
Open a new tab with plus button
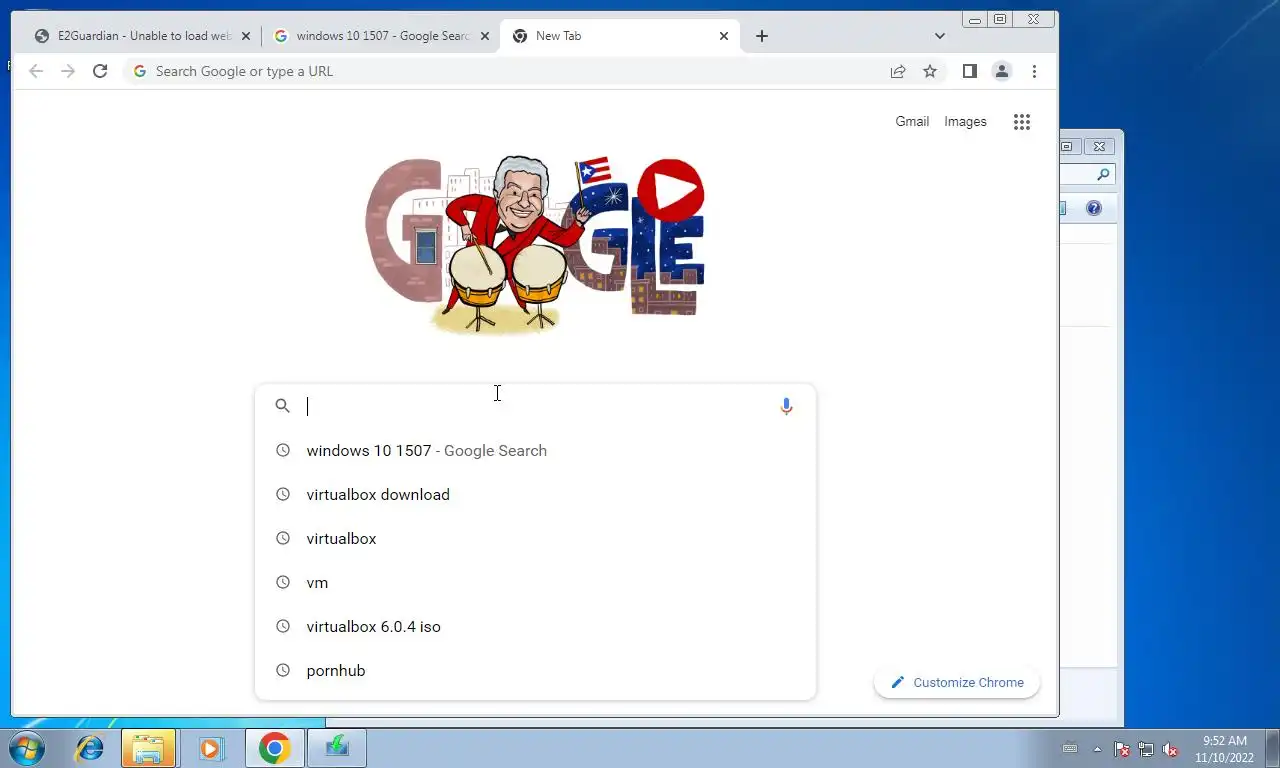coord(762,36)
